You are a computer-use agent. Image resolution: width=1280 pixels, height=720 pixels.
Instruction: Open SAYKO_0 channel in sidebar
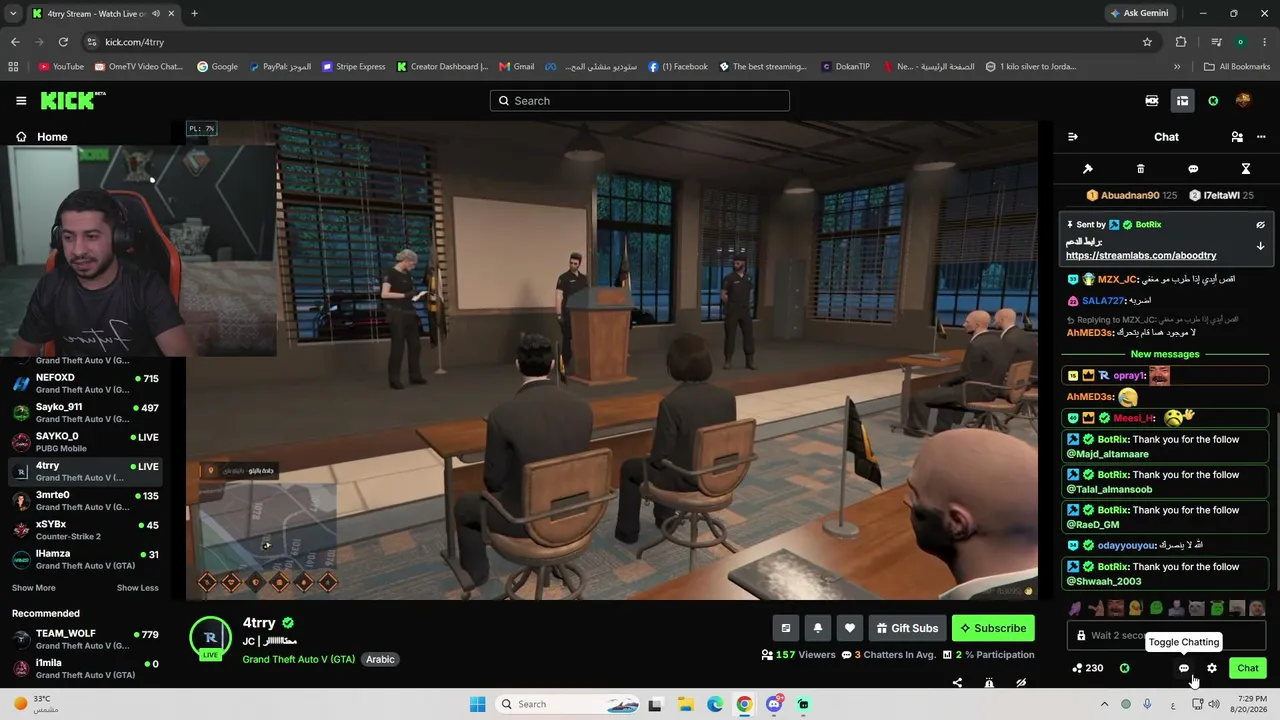[85, 442]
